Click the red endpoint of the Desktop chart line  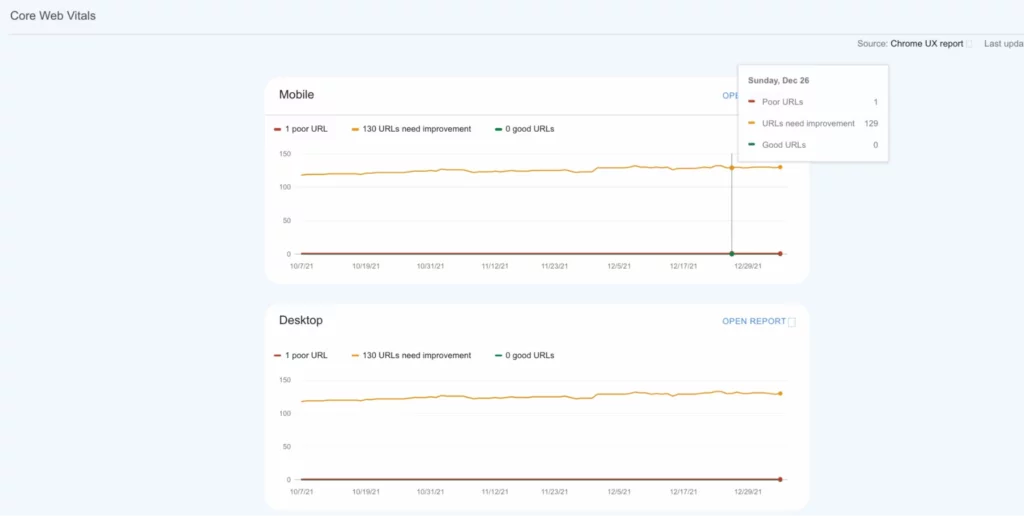[x=780, y=480]
